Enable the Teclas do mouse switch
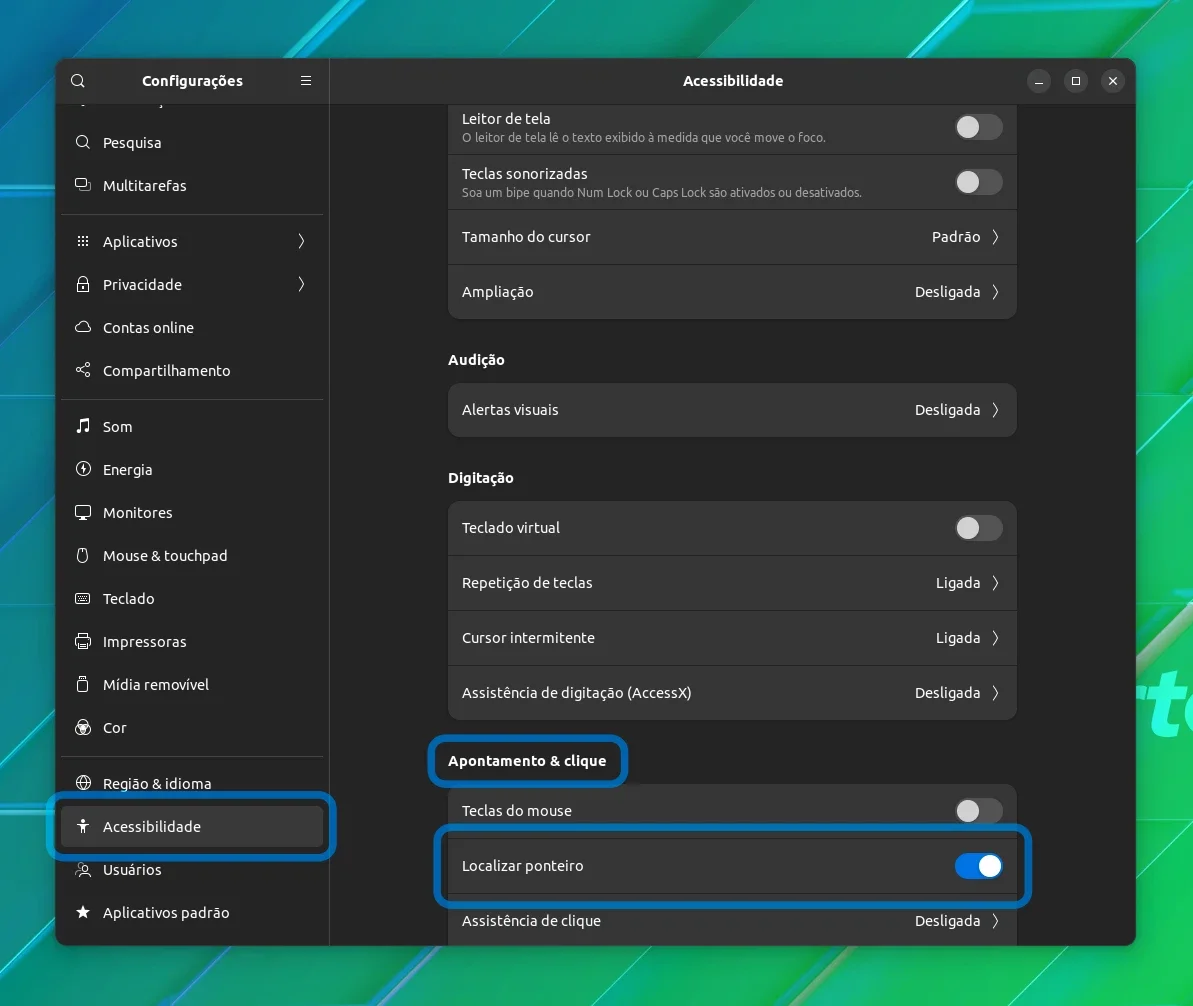This screenshot has height=1006, width=1193. point(978,811)
